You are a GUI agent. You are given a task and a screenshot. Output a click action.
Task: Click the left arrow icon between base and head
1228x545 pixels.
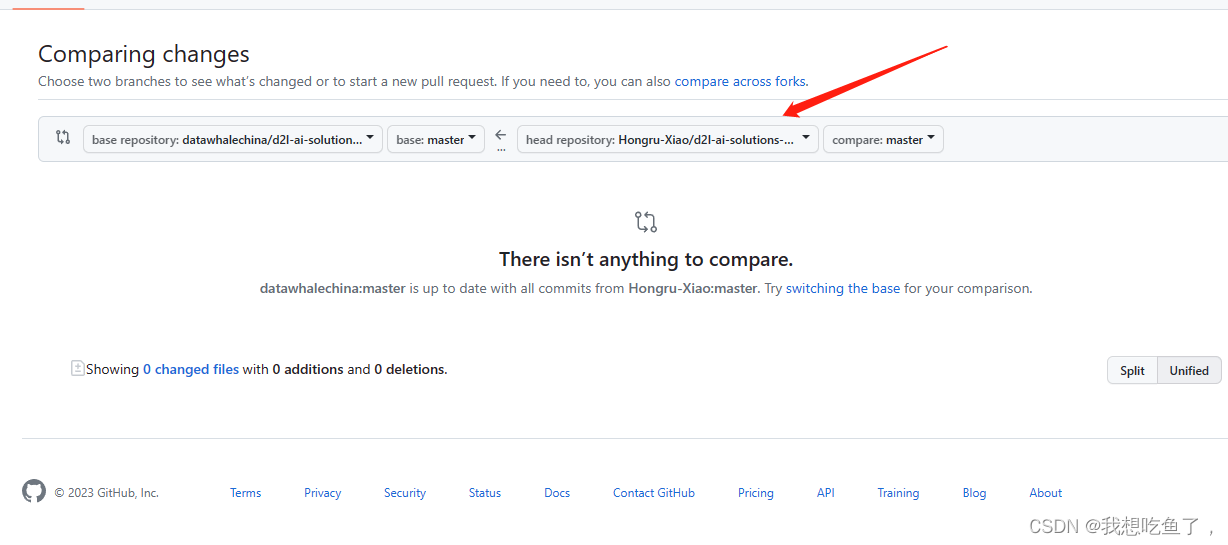point(501,136)
